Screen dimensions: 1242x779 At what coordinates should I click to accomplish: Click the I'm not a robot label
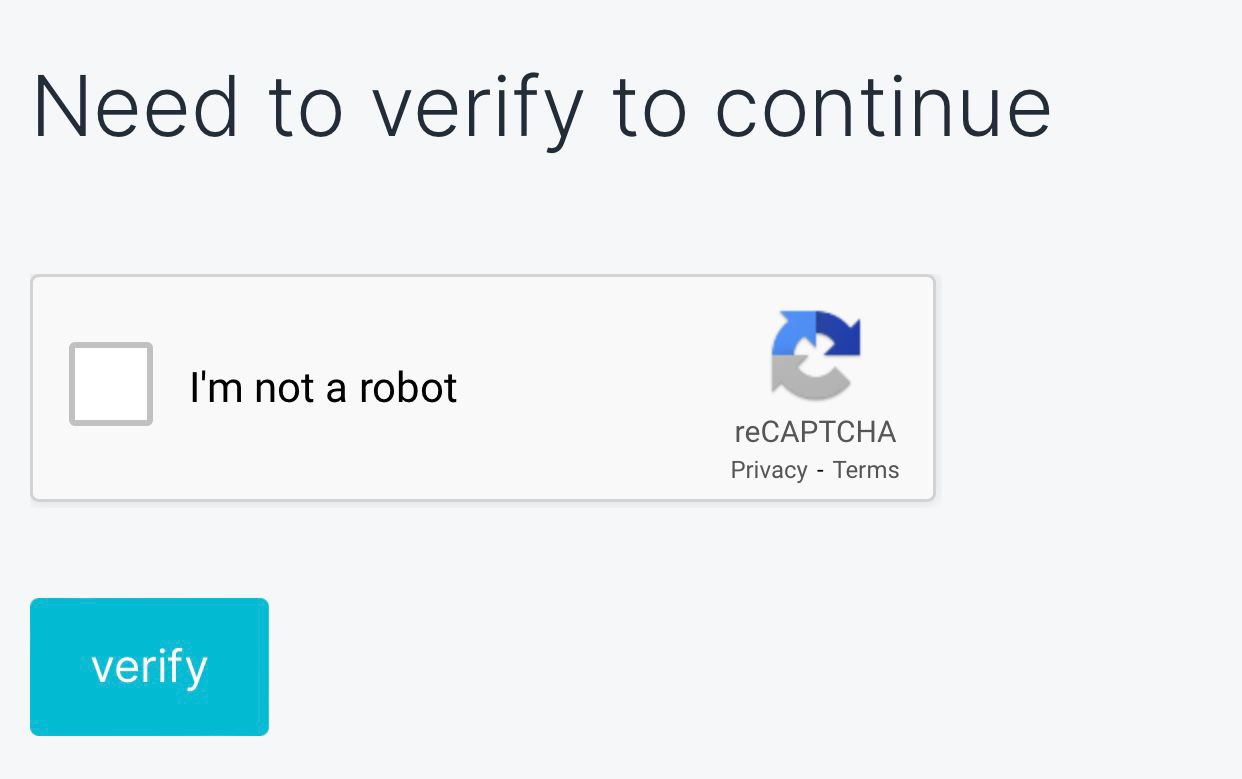click(323, 386)
